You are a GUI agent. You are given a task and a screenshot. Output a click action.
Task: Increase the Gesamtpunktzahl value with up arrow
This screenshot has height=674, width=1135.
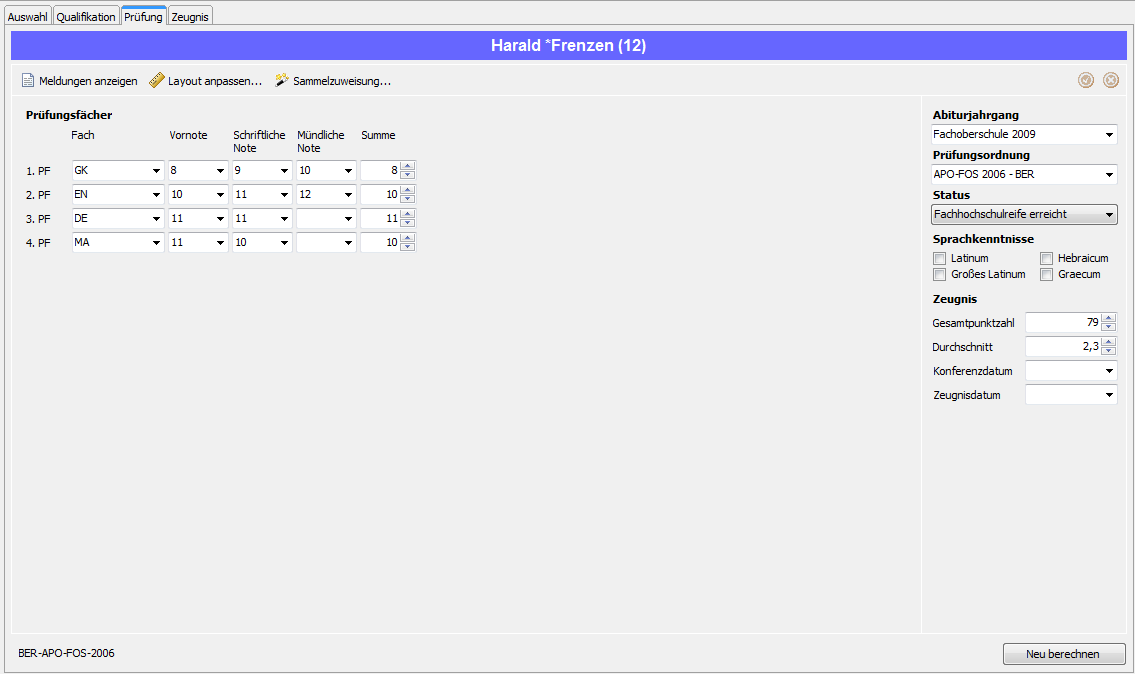[x=1108, y=318]
